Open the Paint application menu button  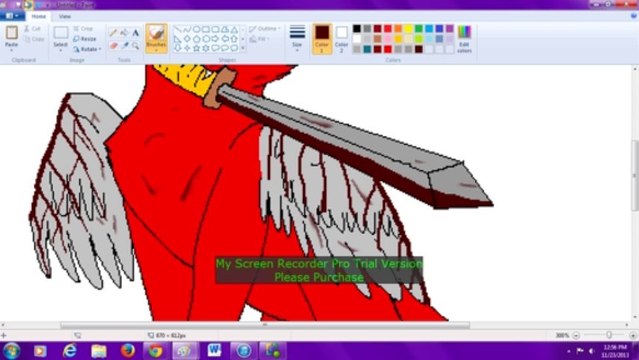pos(12,16)
